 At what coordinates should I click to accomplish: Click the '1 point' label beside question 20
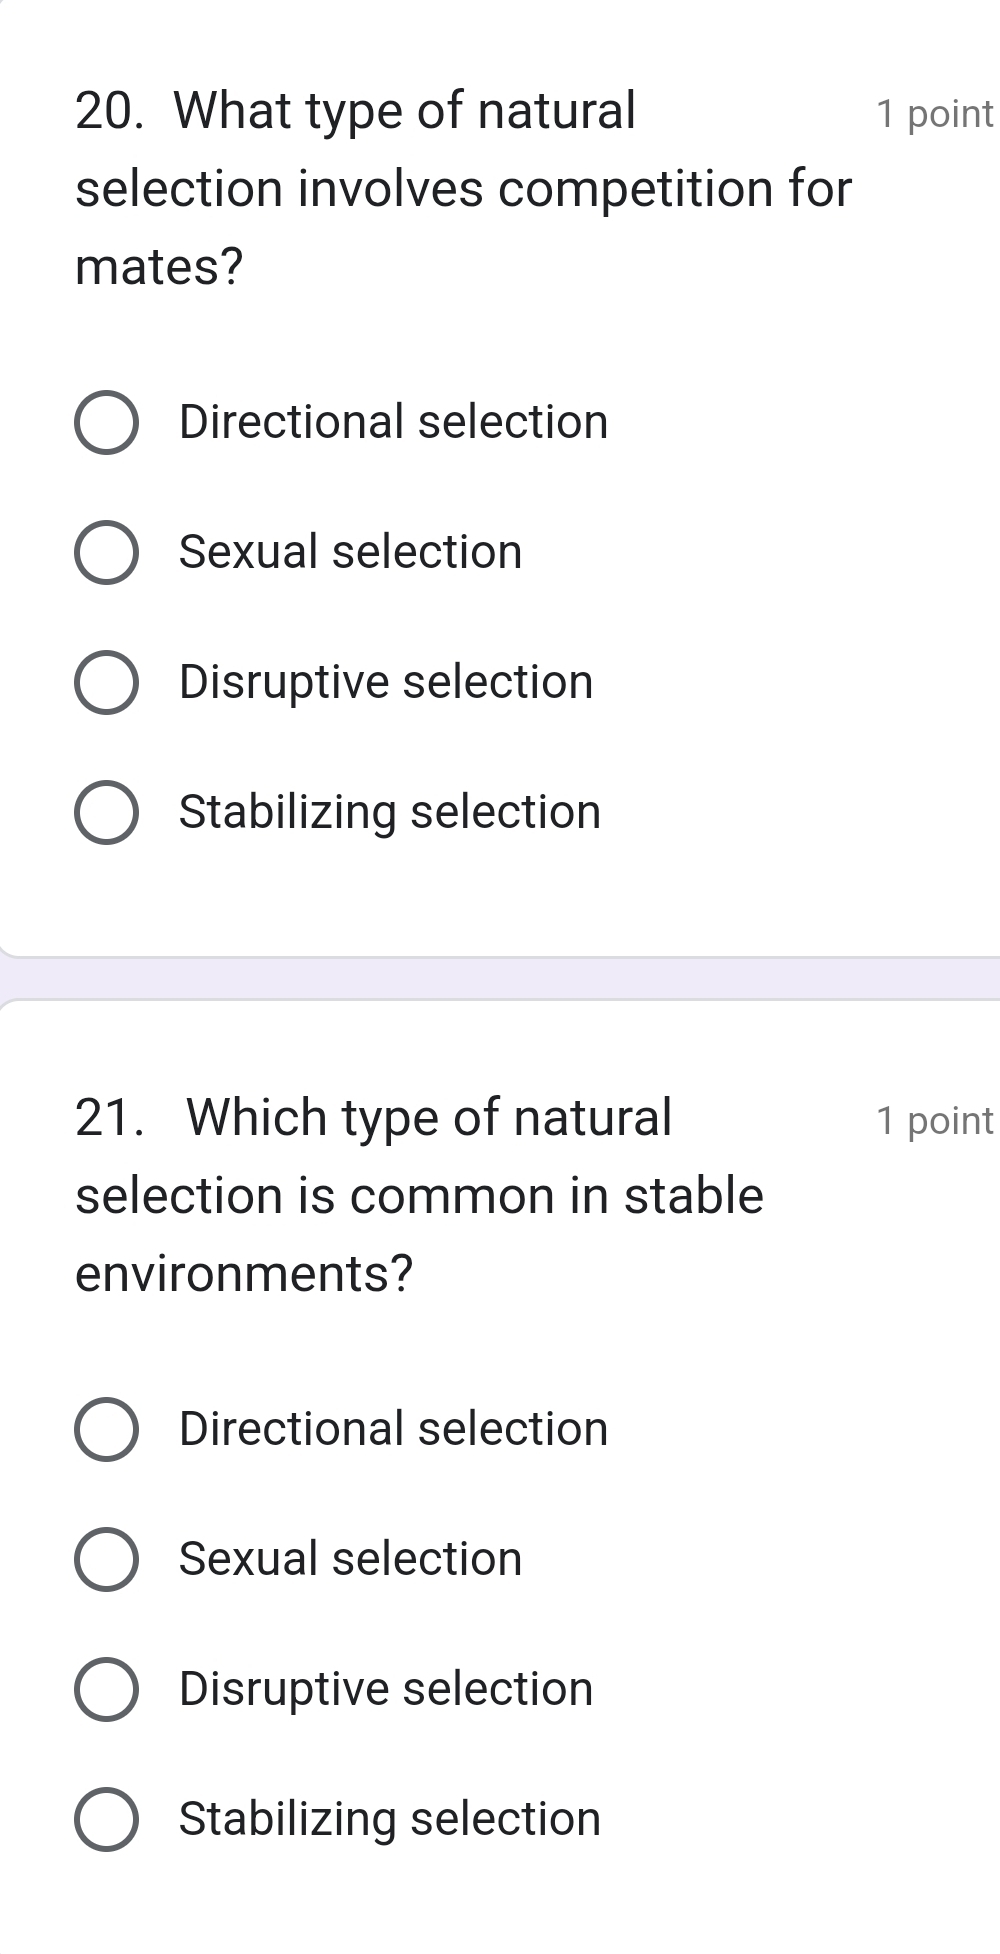(x=934, y=114)
